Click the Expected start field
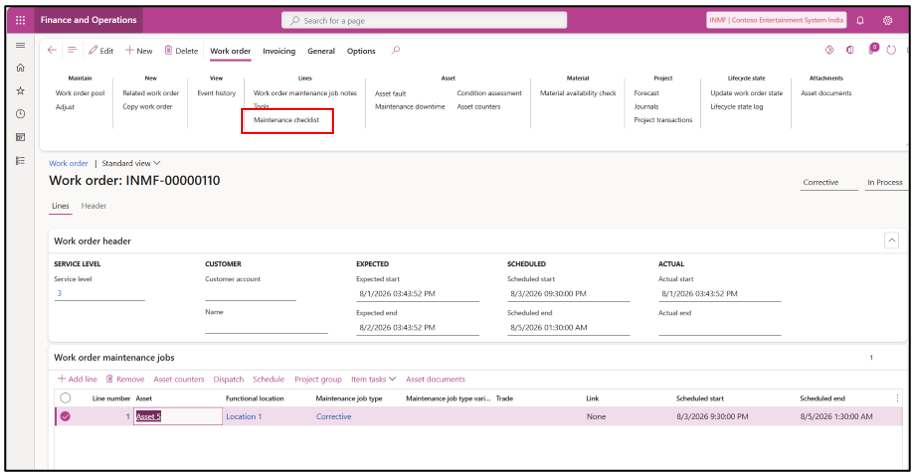 pos(418,293)
